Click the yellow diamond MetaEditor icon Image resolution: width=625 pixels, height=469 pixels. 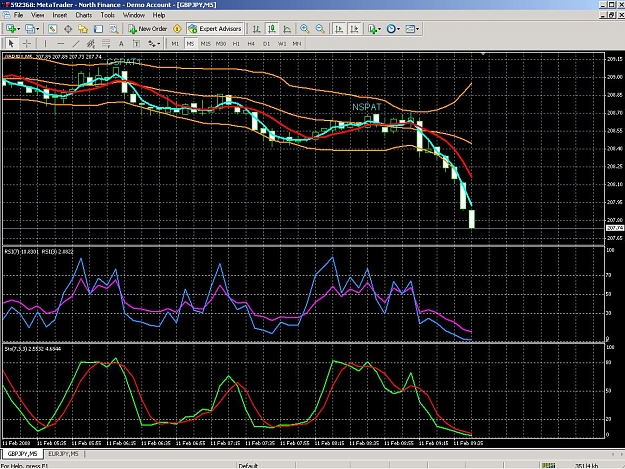[177, 29]
